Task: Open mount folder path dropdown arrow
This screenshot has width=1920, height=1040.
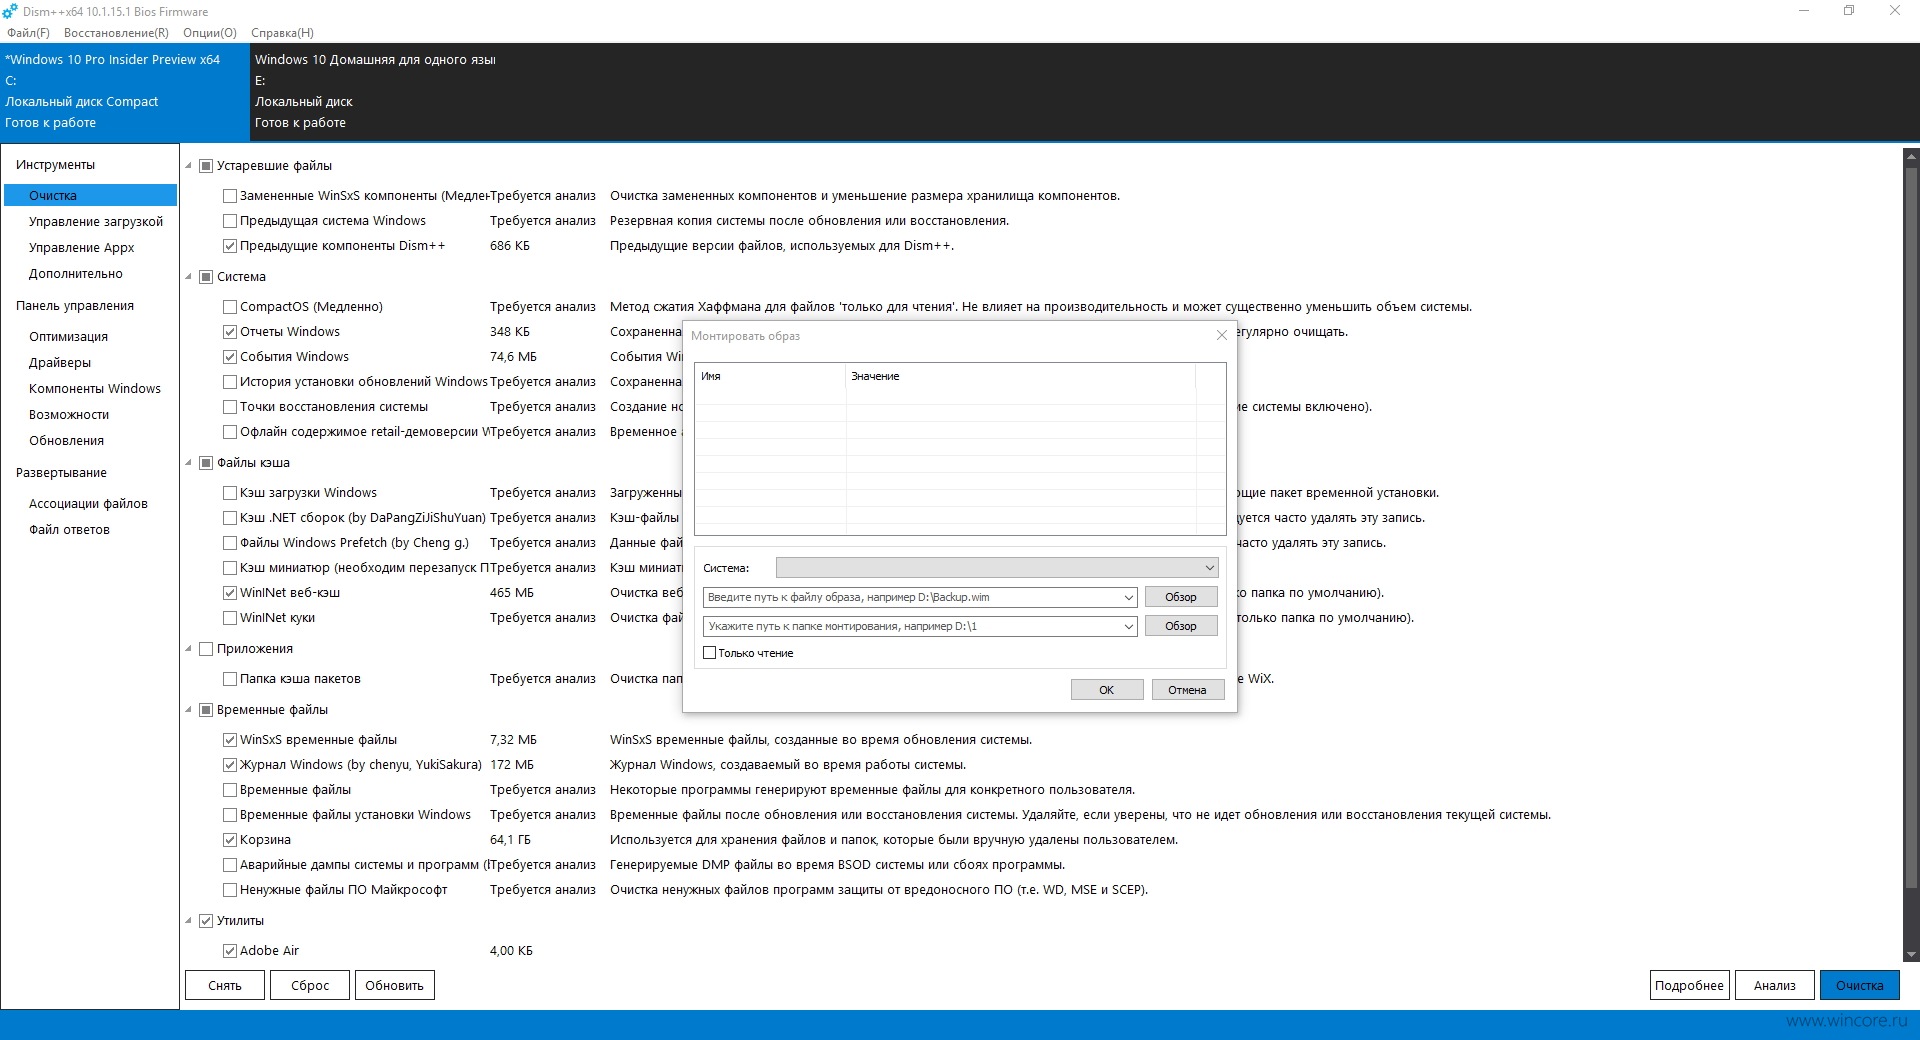Action: point(1128,626)
